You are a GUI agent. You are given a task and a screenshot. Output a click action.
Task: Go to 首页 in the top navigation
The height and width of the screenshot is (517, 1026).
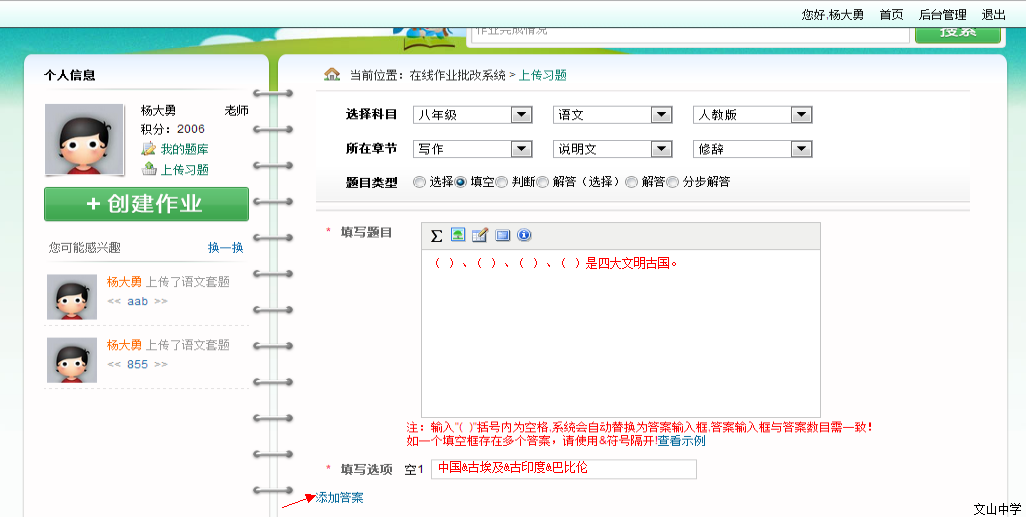pos(891,15)
